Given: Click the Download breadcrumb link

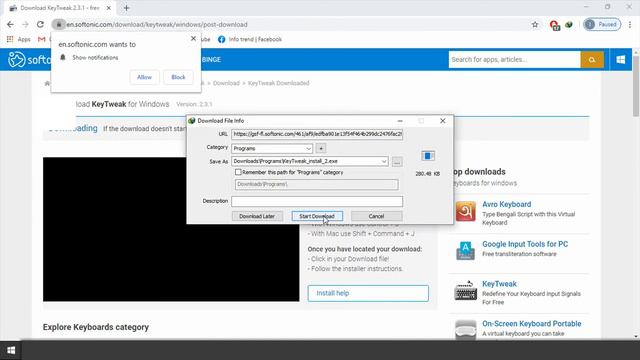Looking at the screenshot, I should tap(226, 83).
